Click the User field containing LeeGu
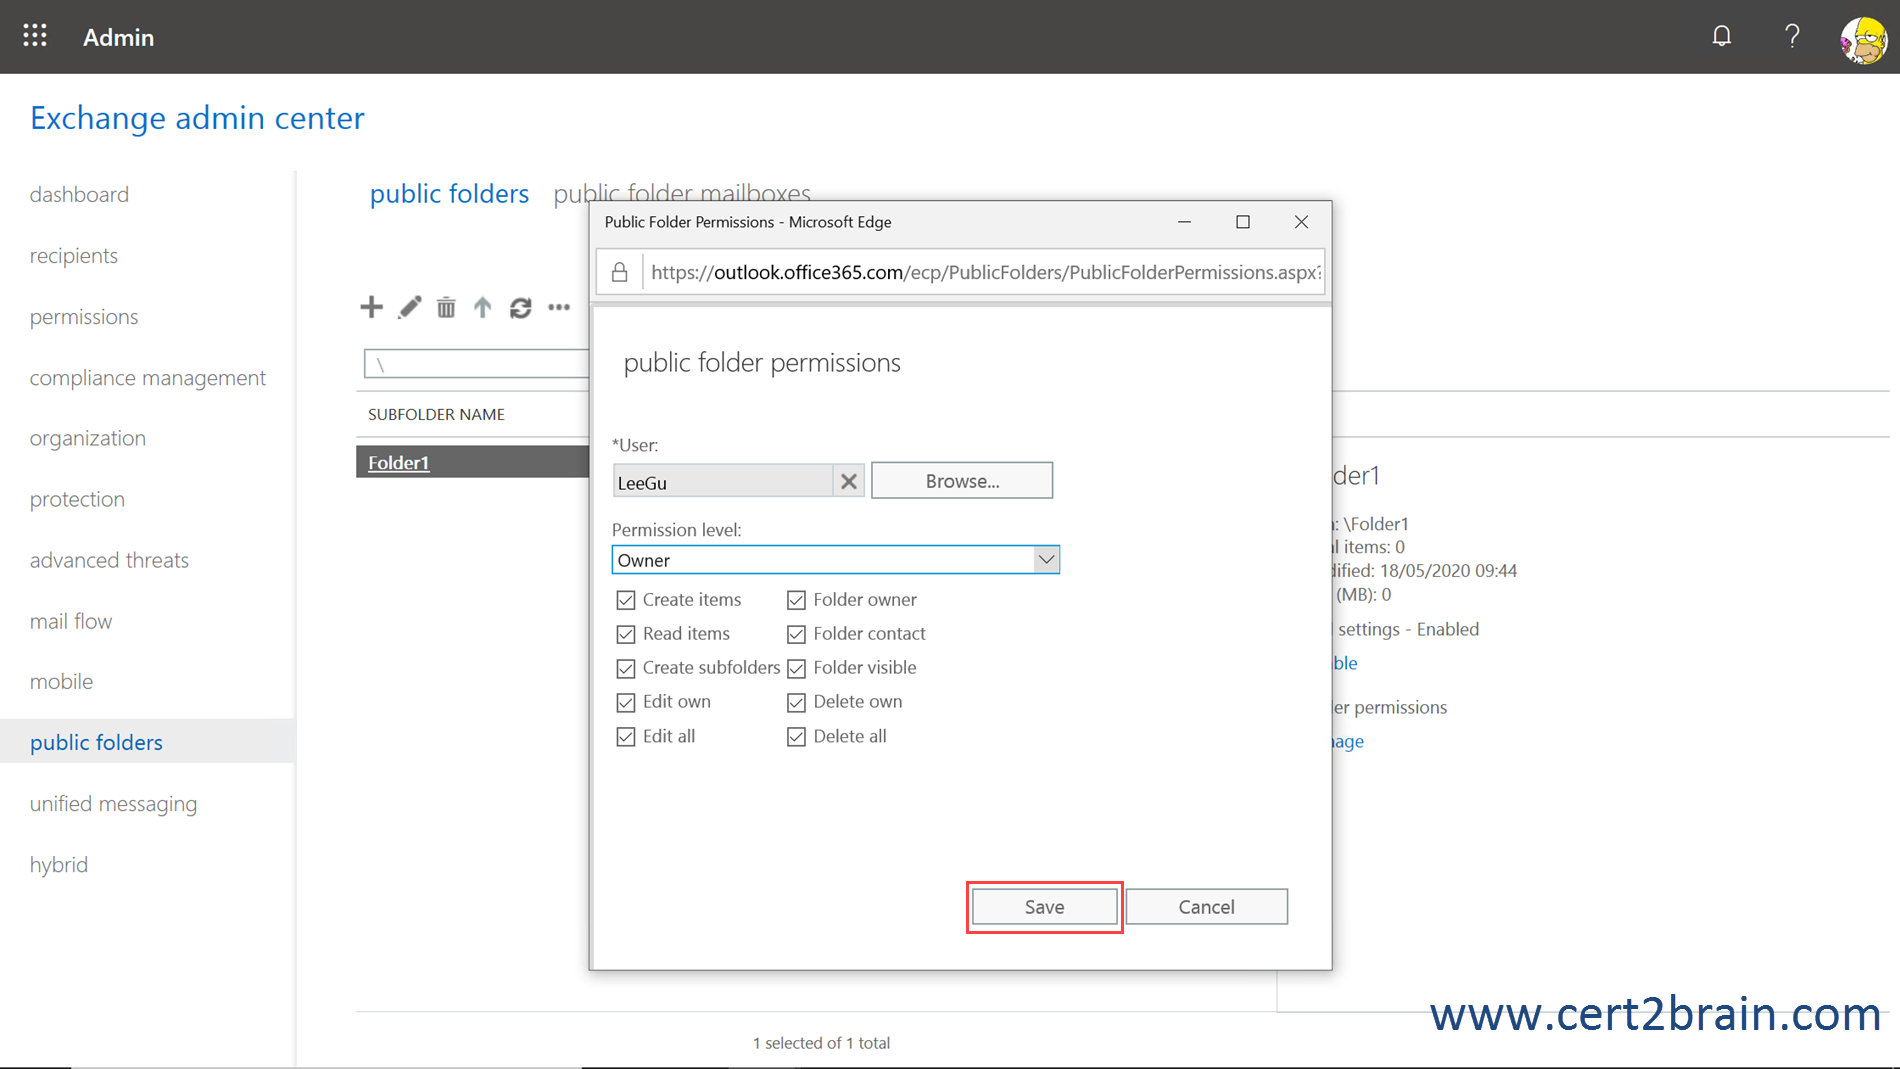The image size is (1900, 1069). [723, 481]
